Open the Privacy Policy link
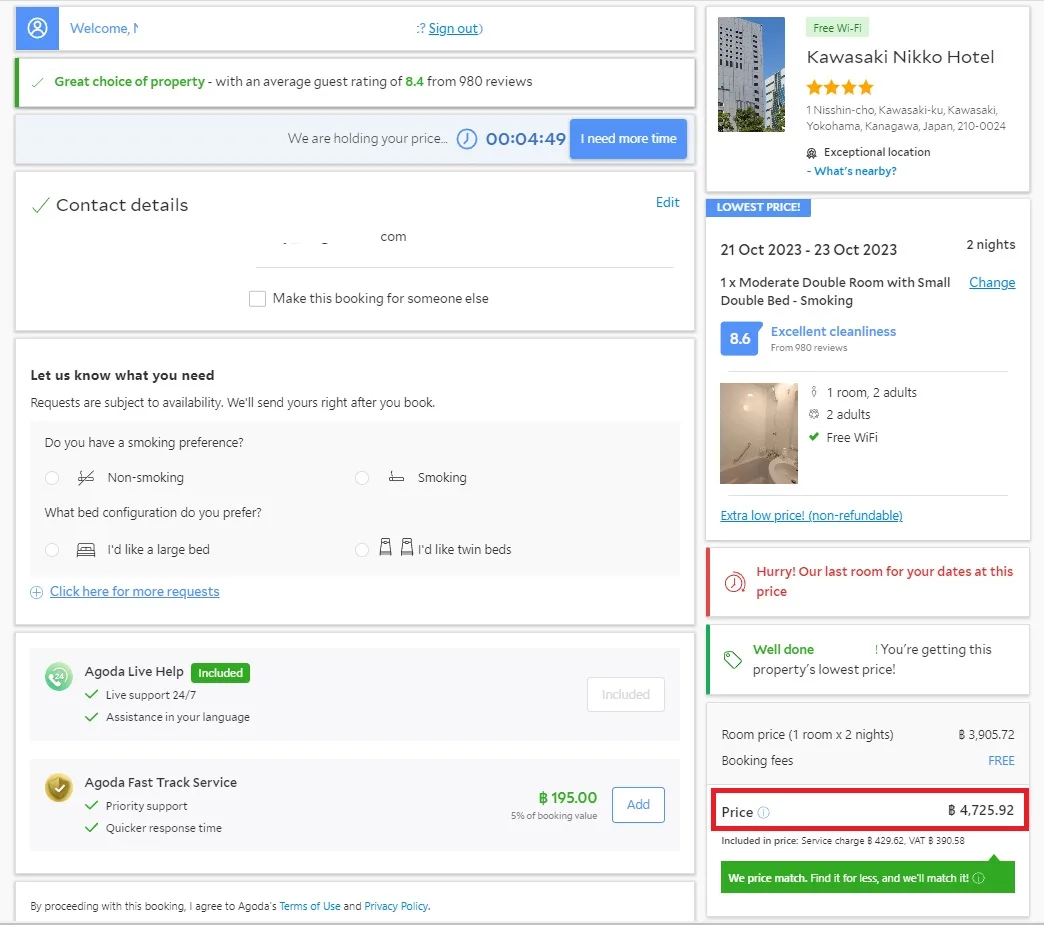 point(396,906)
